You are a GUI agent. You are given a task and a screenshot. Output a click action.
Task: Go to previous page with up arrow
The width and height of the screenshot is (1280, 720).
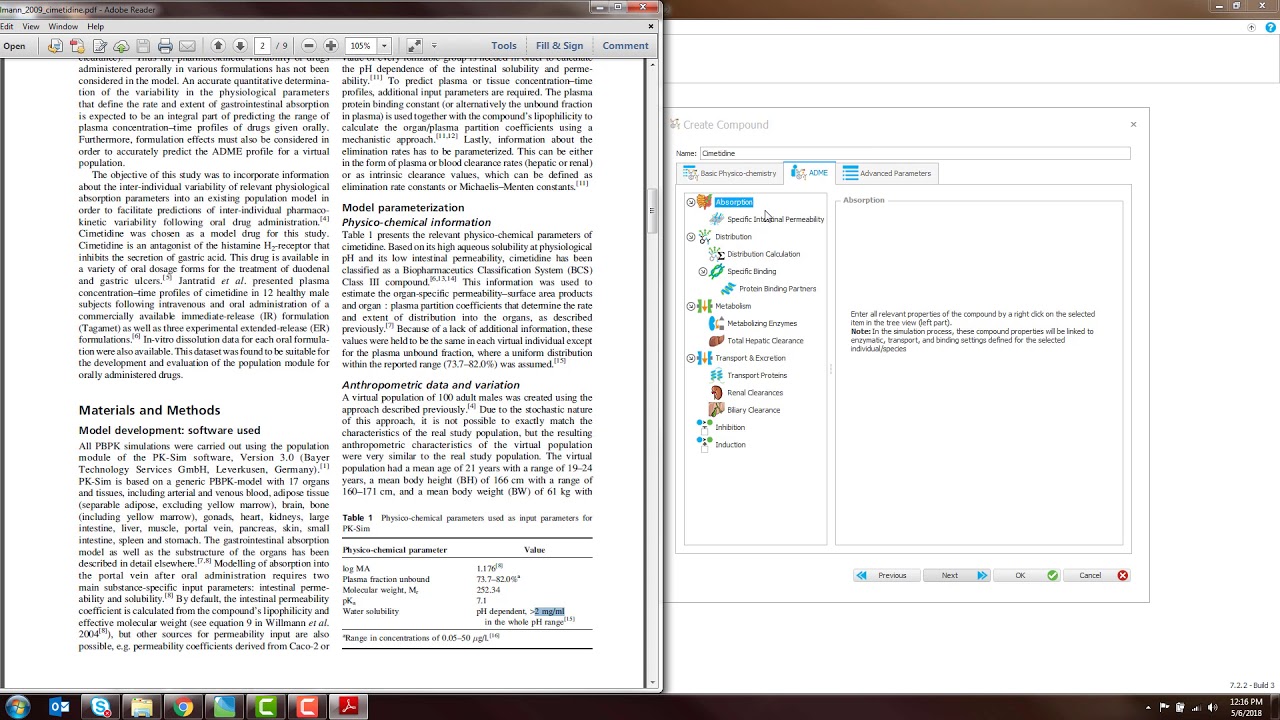click(x=218, y=46)
